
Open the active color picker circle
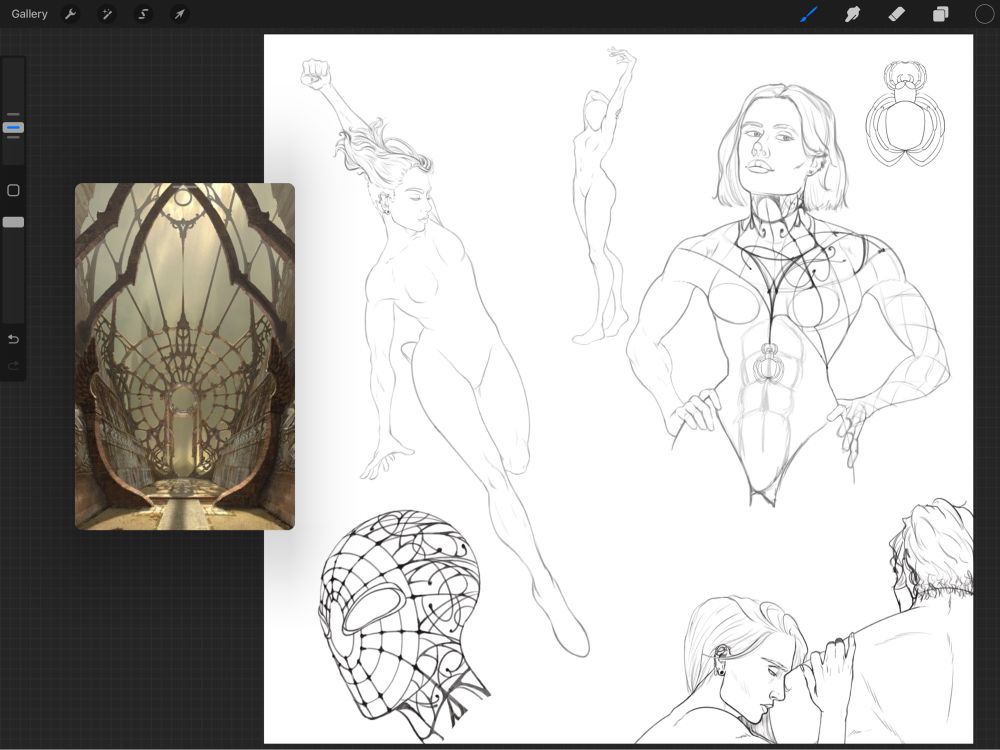pos(984,14)
